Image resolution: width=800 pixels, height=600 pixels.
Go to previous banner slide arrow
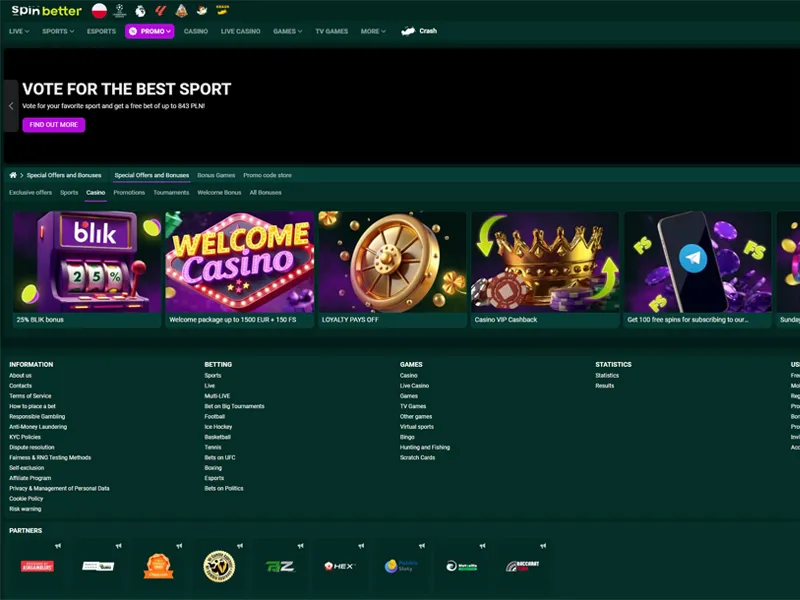11,106
